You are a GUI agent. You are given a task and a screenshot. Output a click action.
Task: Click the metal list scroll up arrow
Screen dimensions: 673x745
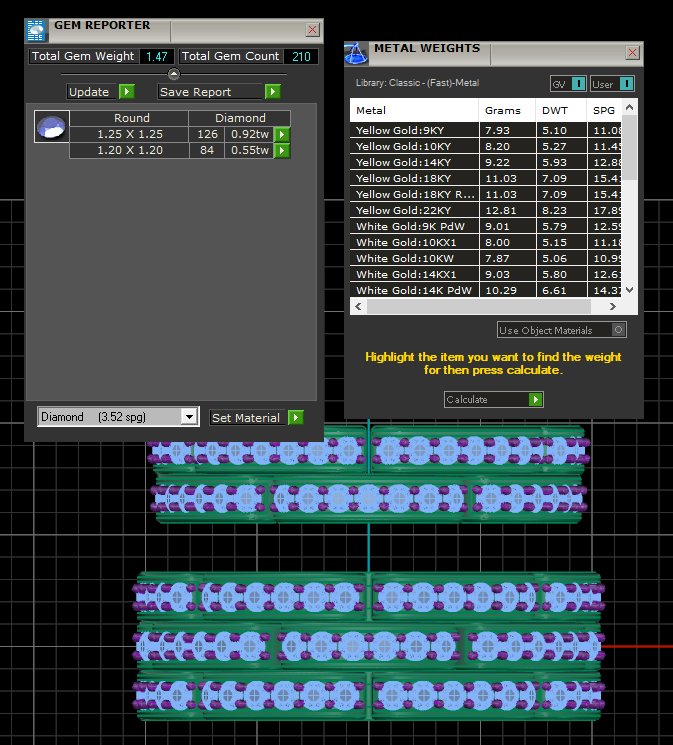click(630, 107)
